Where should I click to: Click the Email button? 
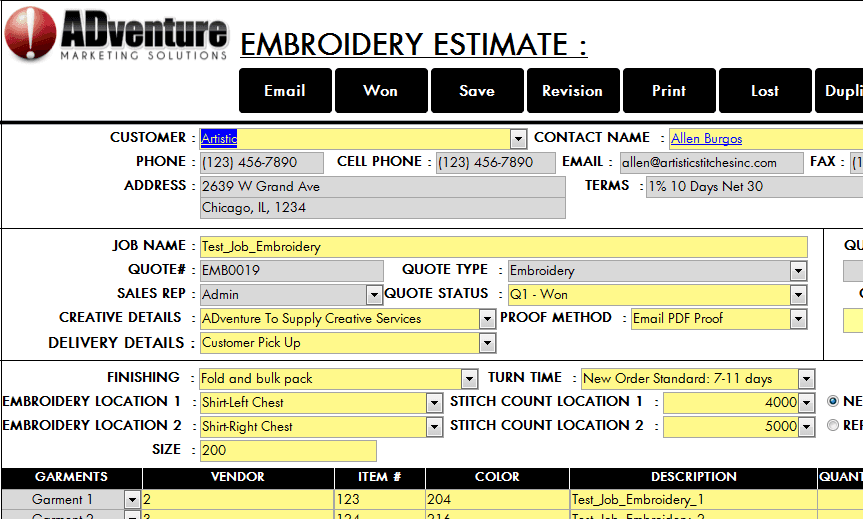pos(285,91)
